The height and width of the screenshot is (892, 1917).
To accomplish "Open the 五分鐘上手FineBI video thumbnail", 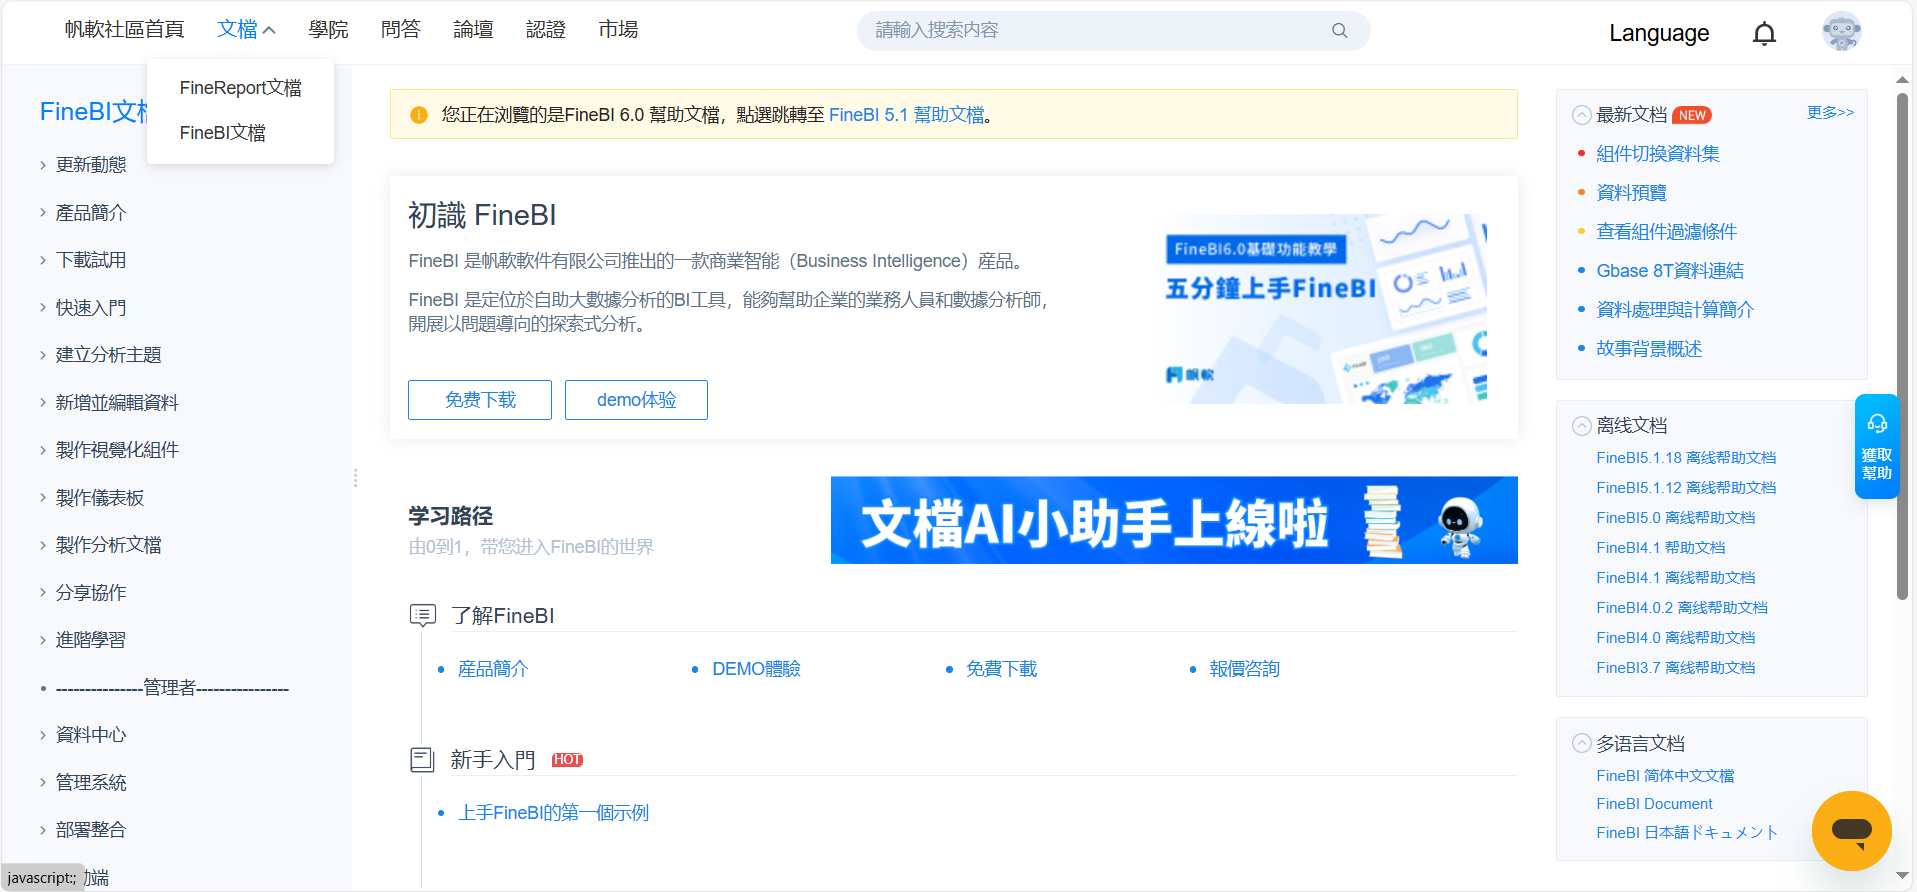I will (x=1325, y=309).
